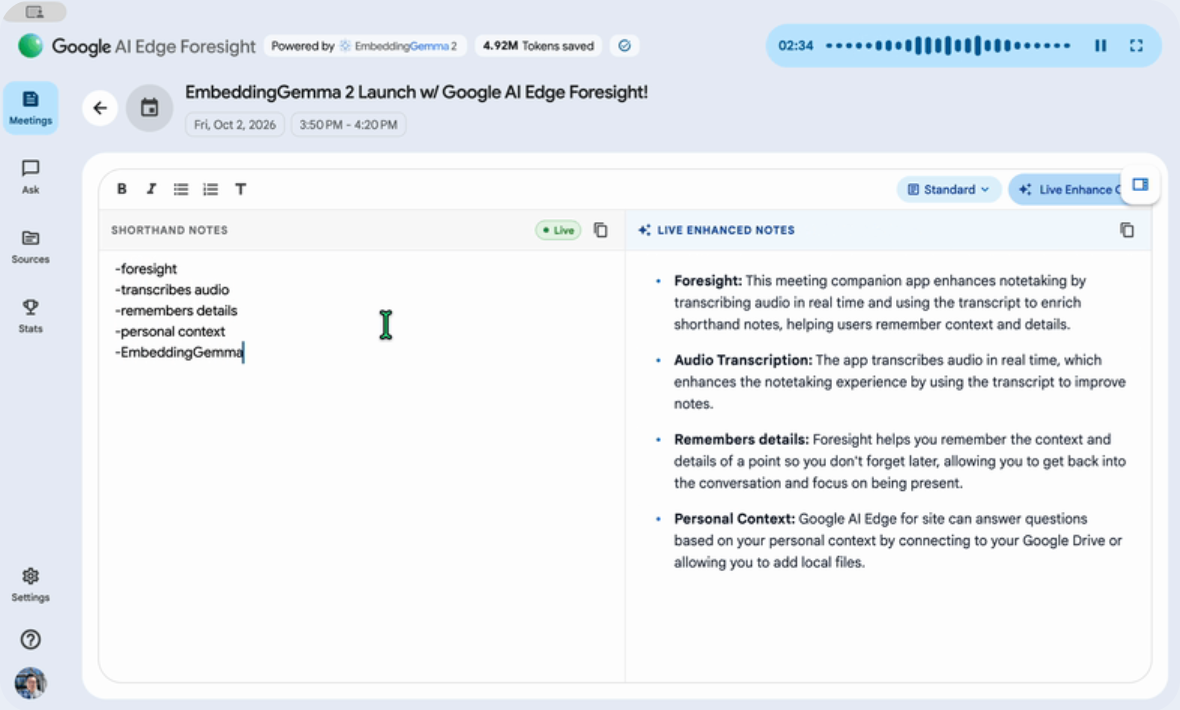Insert a numbered list
The image size is (1180, 710).
click(211, 189)
